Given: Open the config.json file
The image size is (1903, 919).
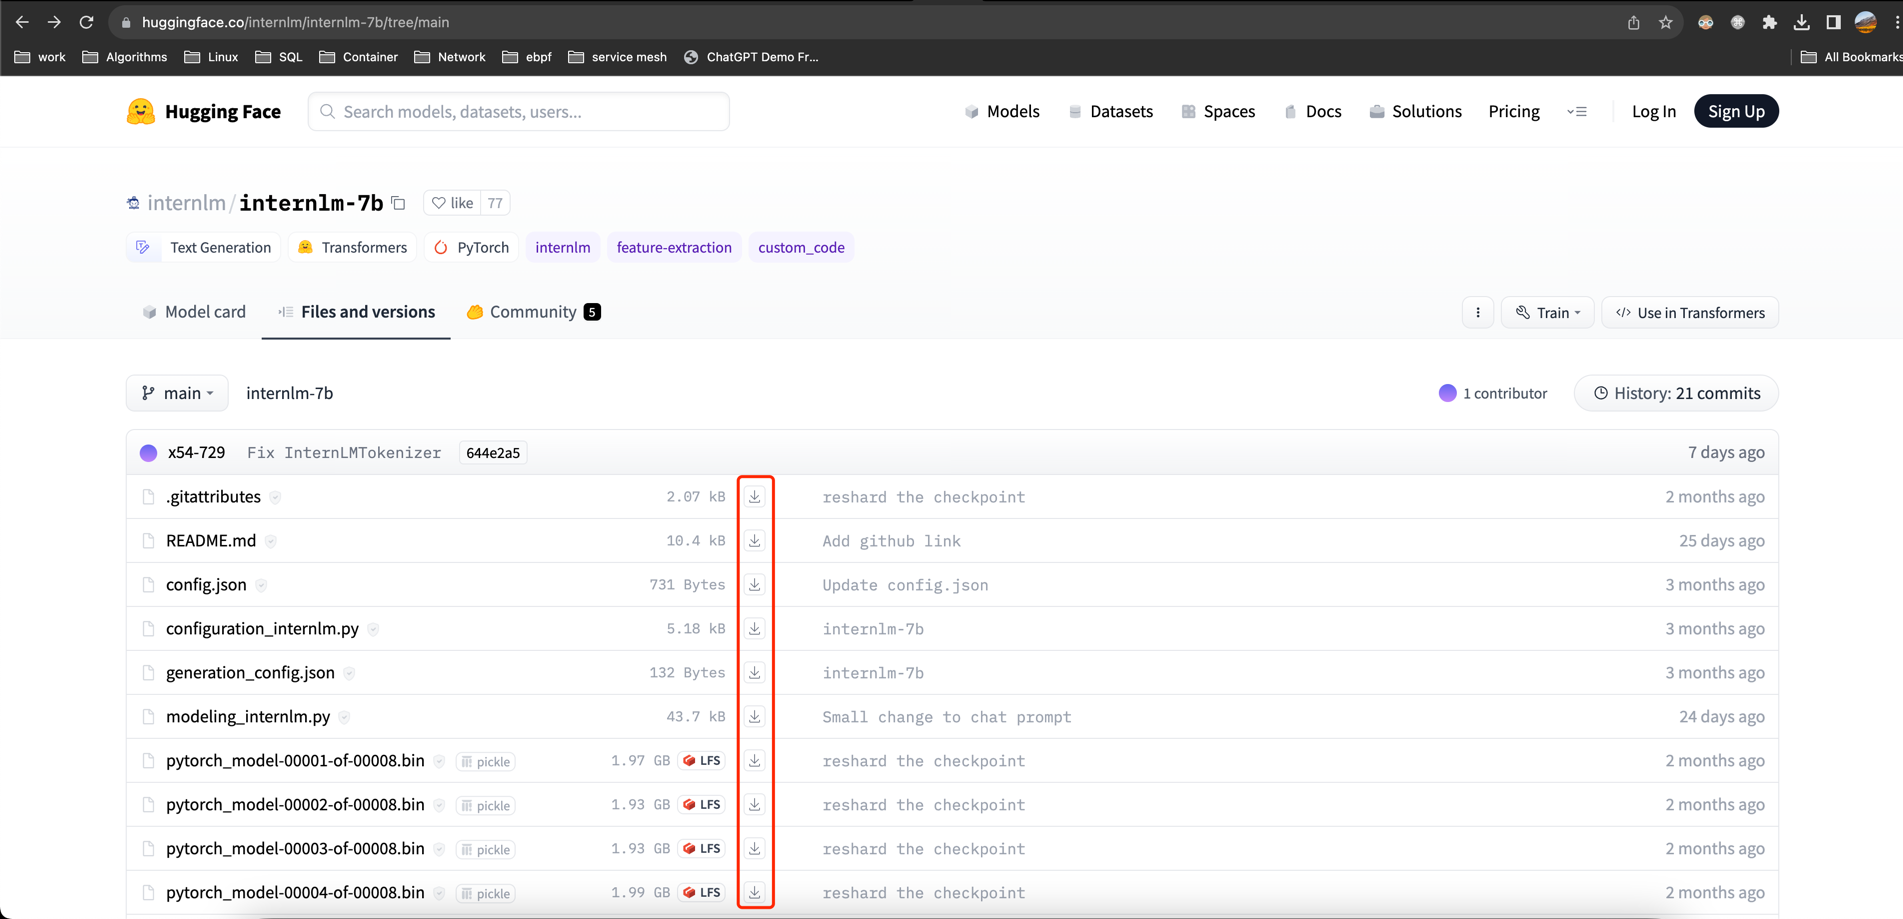Looking at the screenshot, I should tap(206, 585).
